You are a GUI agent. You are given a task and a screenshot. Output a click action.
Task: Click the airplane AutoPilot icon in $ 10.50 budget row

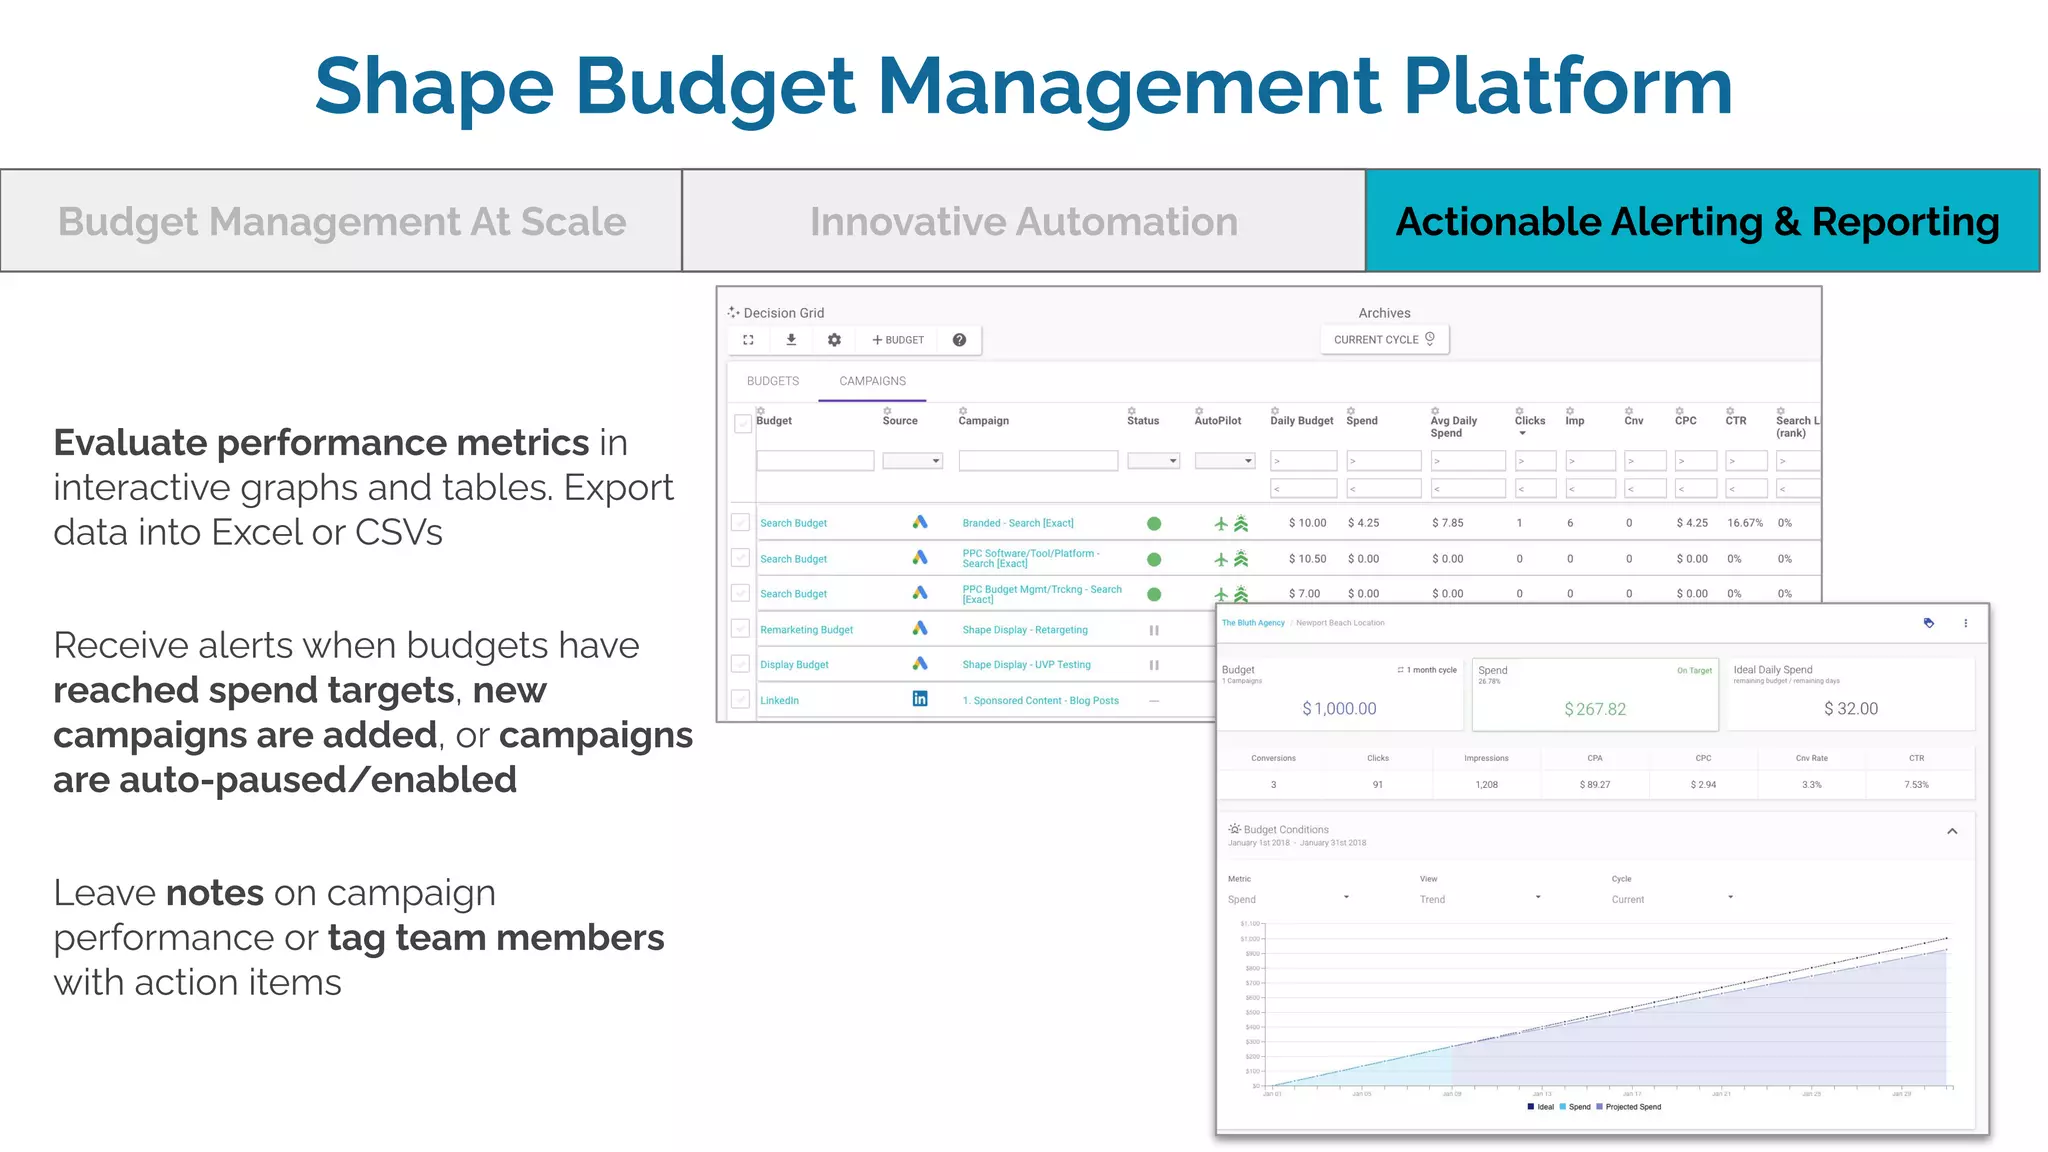point(1221,559)
